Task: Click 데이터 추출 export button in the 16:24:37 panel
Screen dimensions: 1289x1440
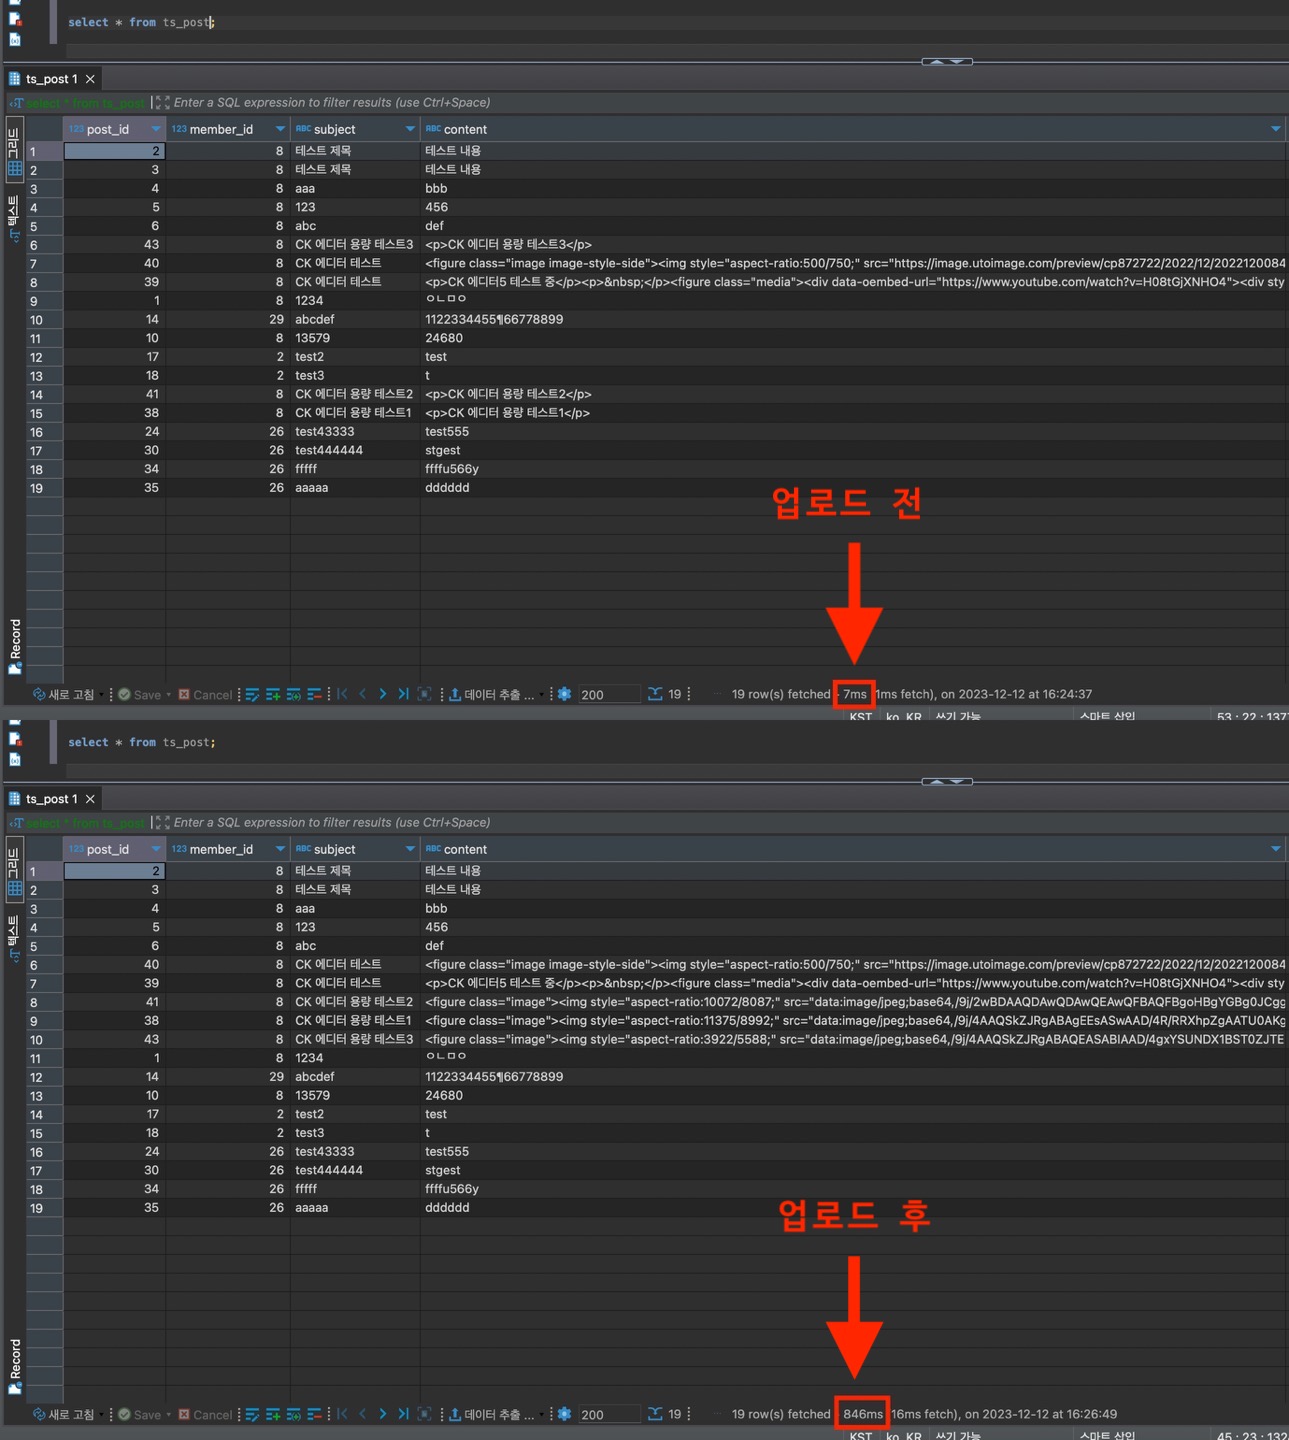Action: point(491,694)
